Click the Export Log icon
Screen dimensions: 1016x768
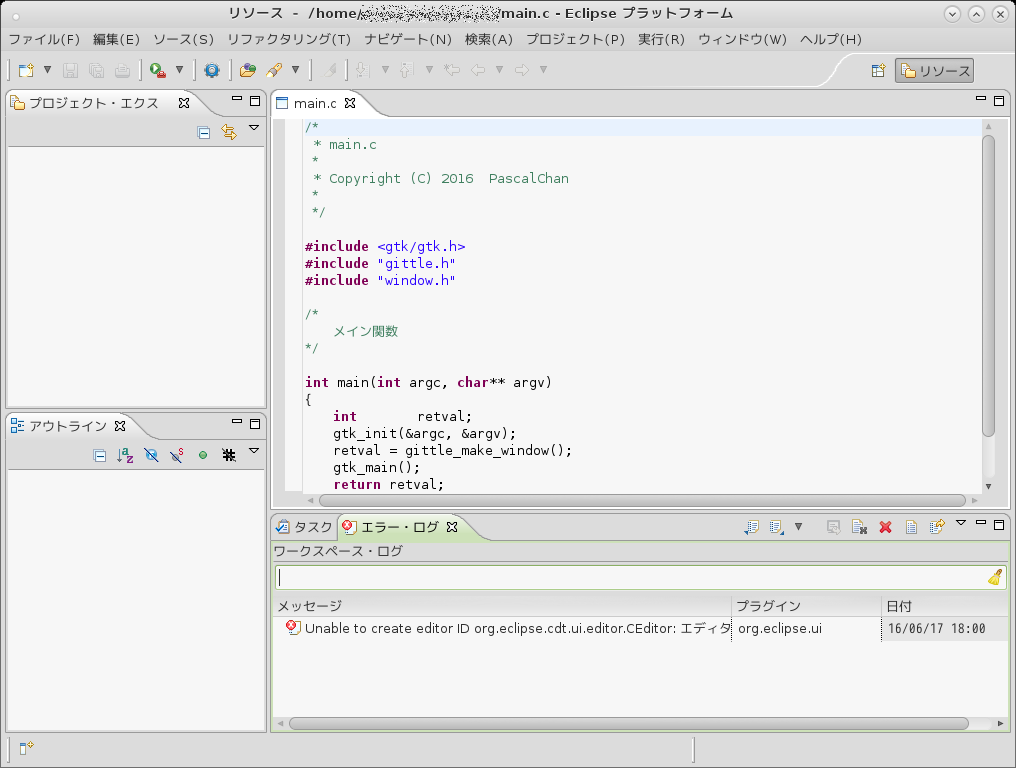[750, 527]
